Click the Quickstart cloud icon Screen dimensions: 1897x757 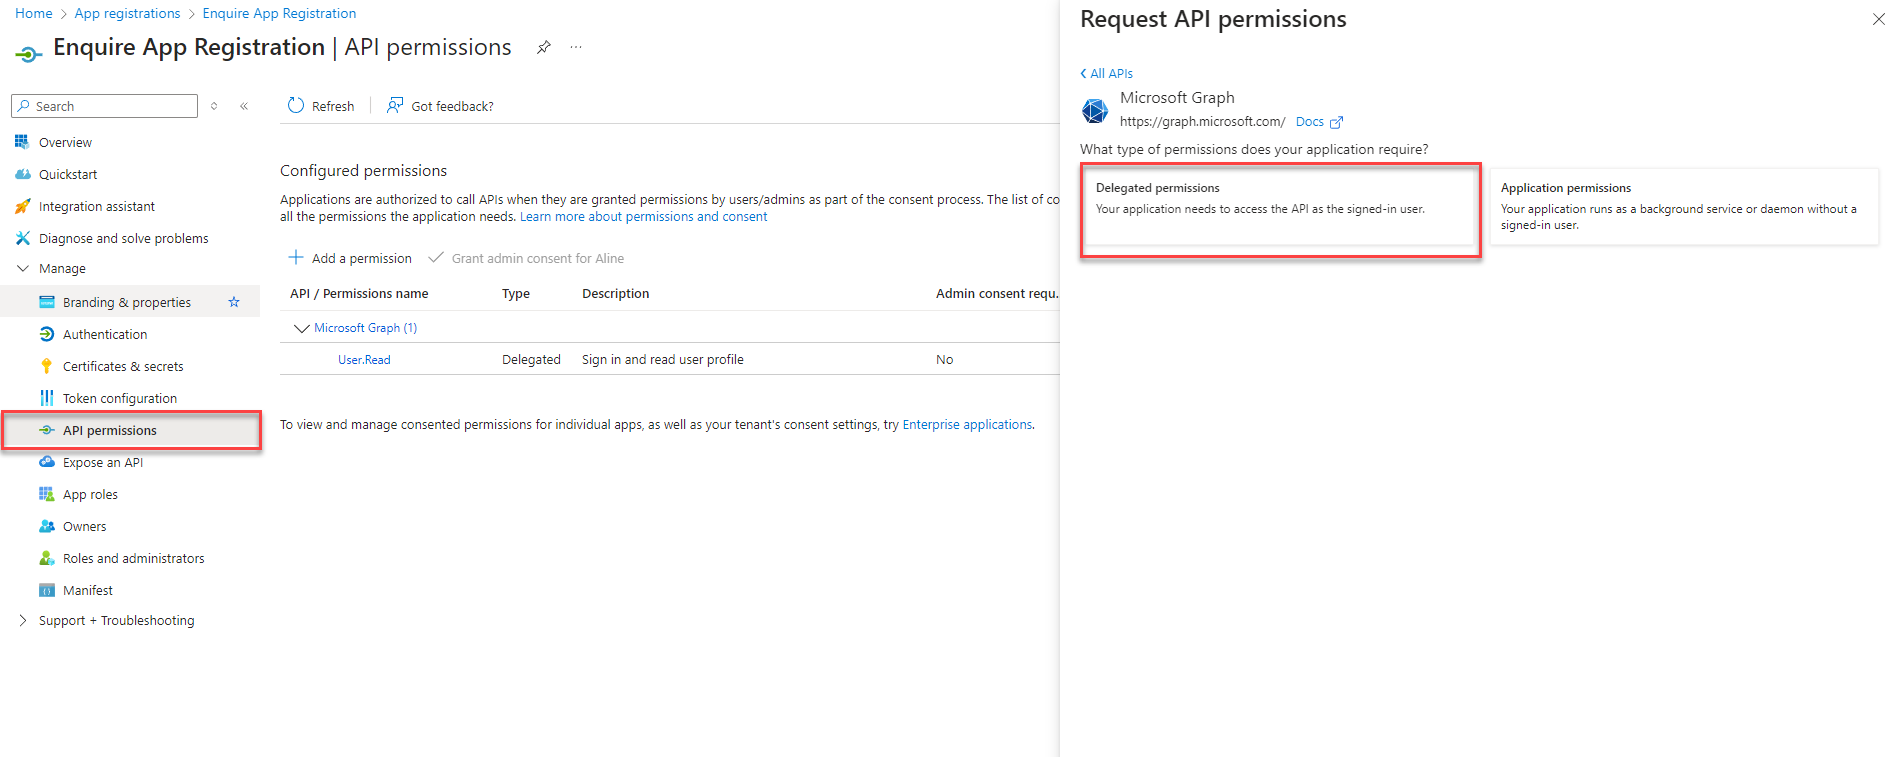22,174
